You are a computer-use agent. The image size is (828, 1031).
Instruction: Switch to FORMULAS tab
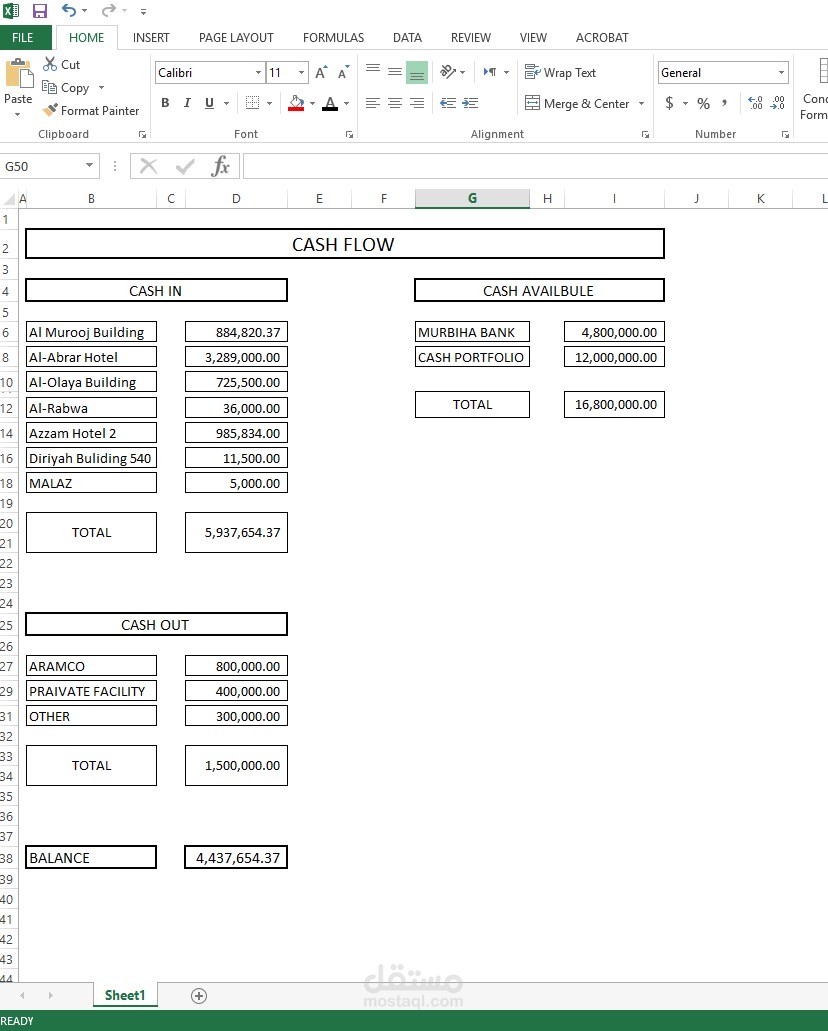pos(333,37)
